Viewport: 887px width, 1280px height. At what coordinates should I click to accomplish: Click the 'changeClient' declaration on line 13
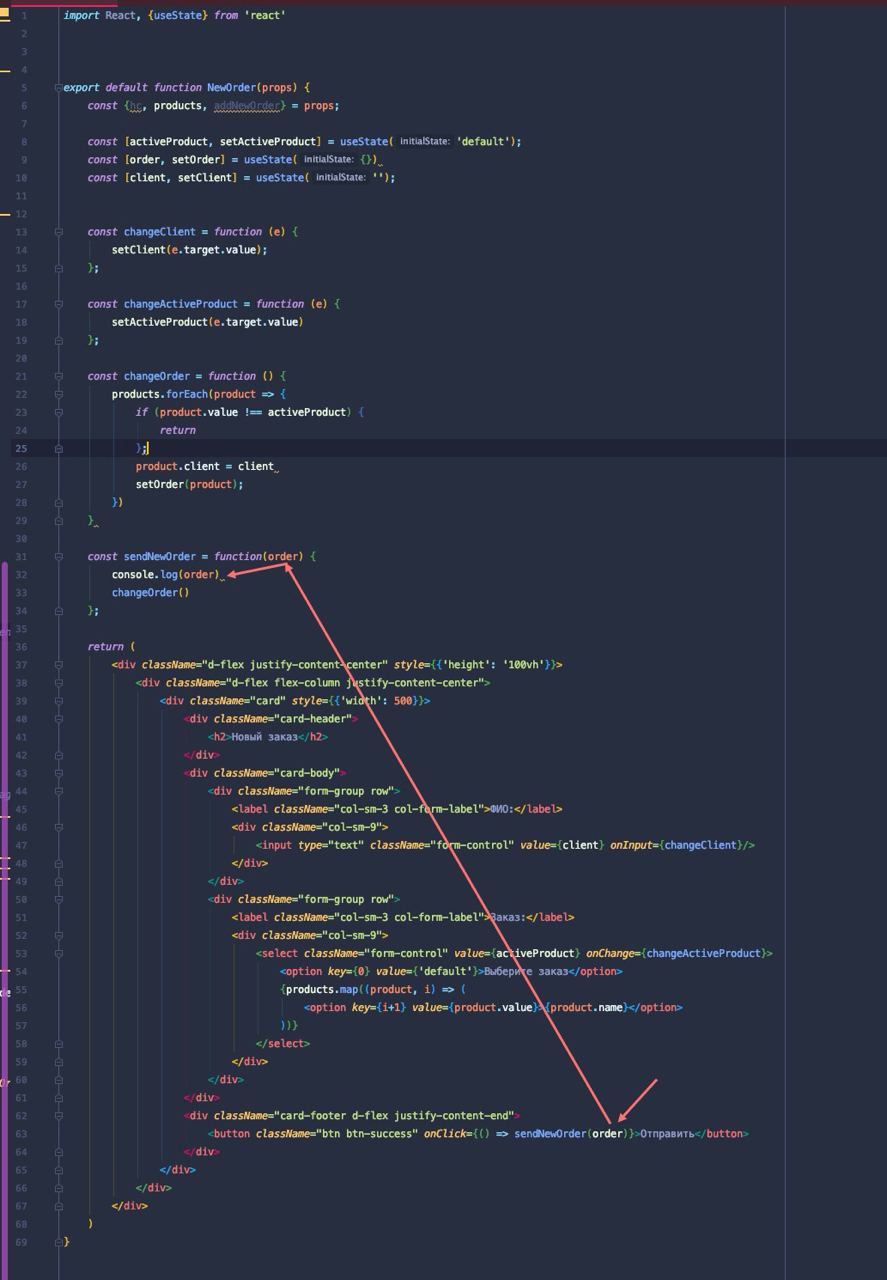159,232
